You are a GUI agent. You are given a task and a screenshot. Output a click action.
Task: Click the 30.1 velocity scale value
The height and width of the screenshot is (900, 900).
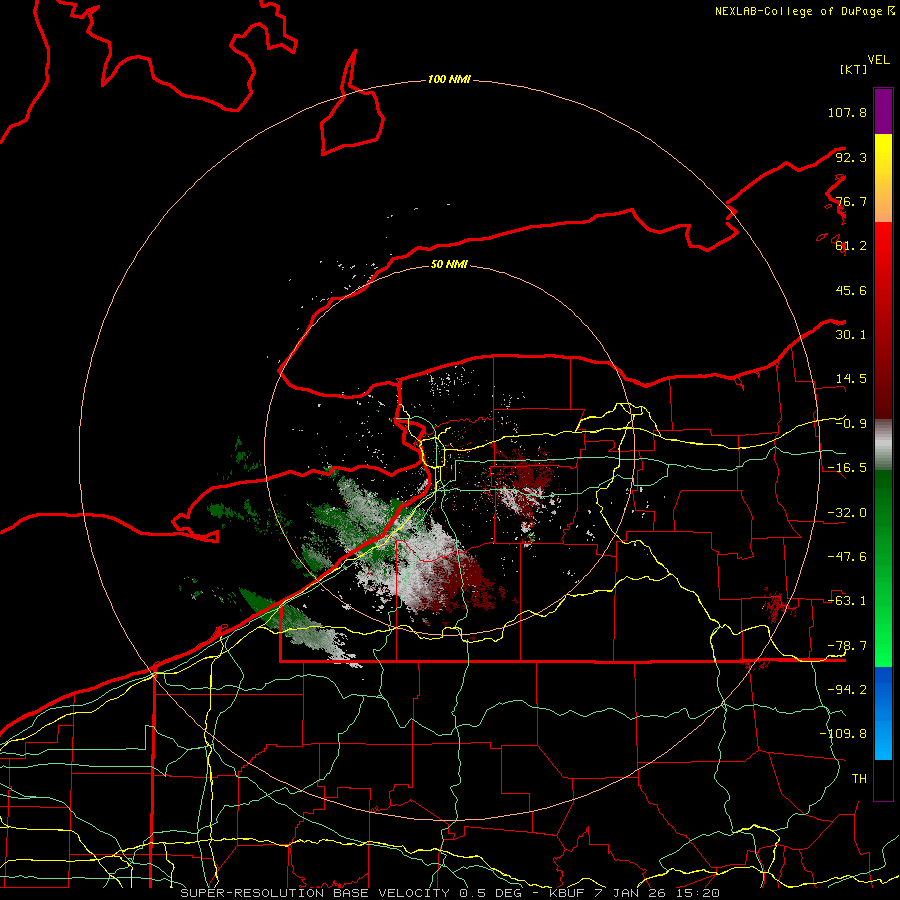pos(851,335)
